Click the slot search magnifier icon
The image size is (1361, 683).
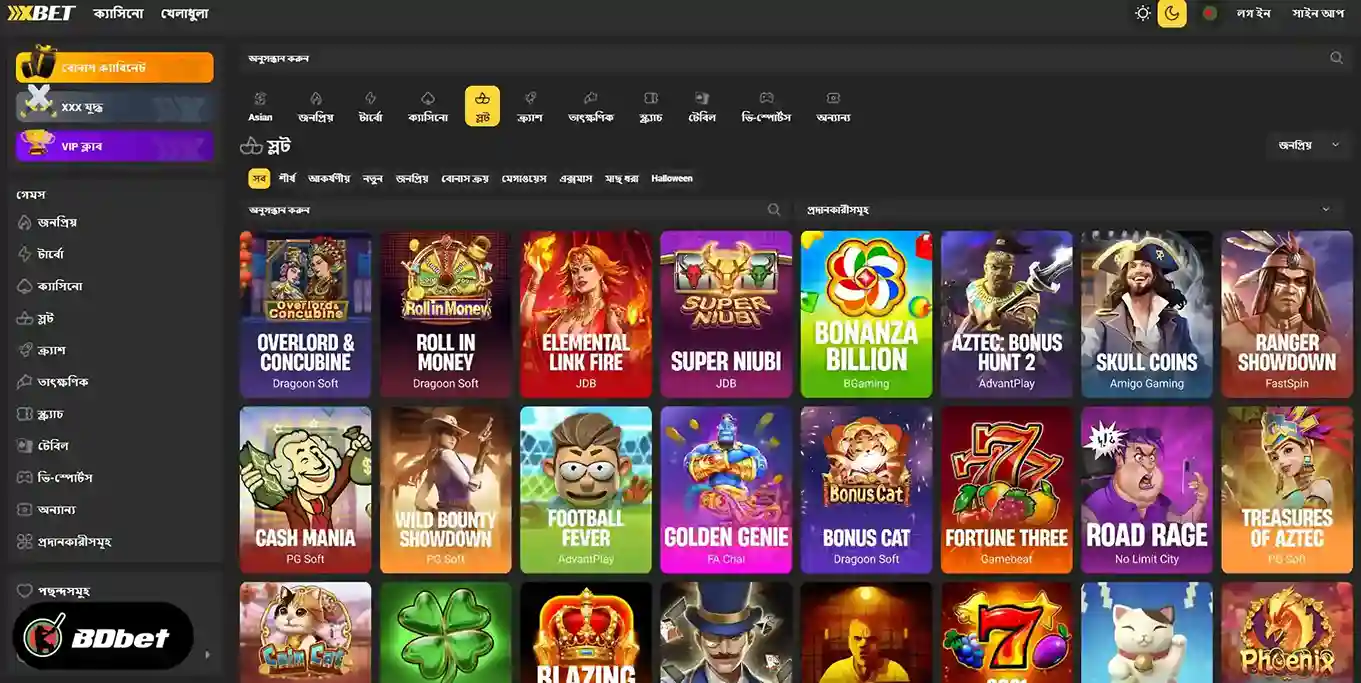coord(774,210)
